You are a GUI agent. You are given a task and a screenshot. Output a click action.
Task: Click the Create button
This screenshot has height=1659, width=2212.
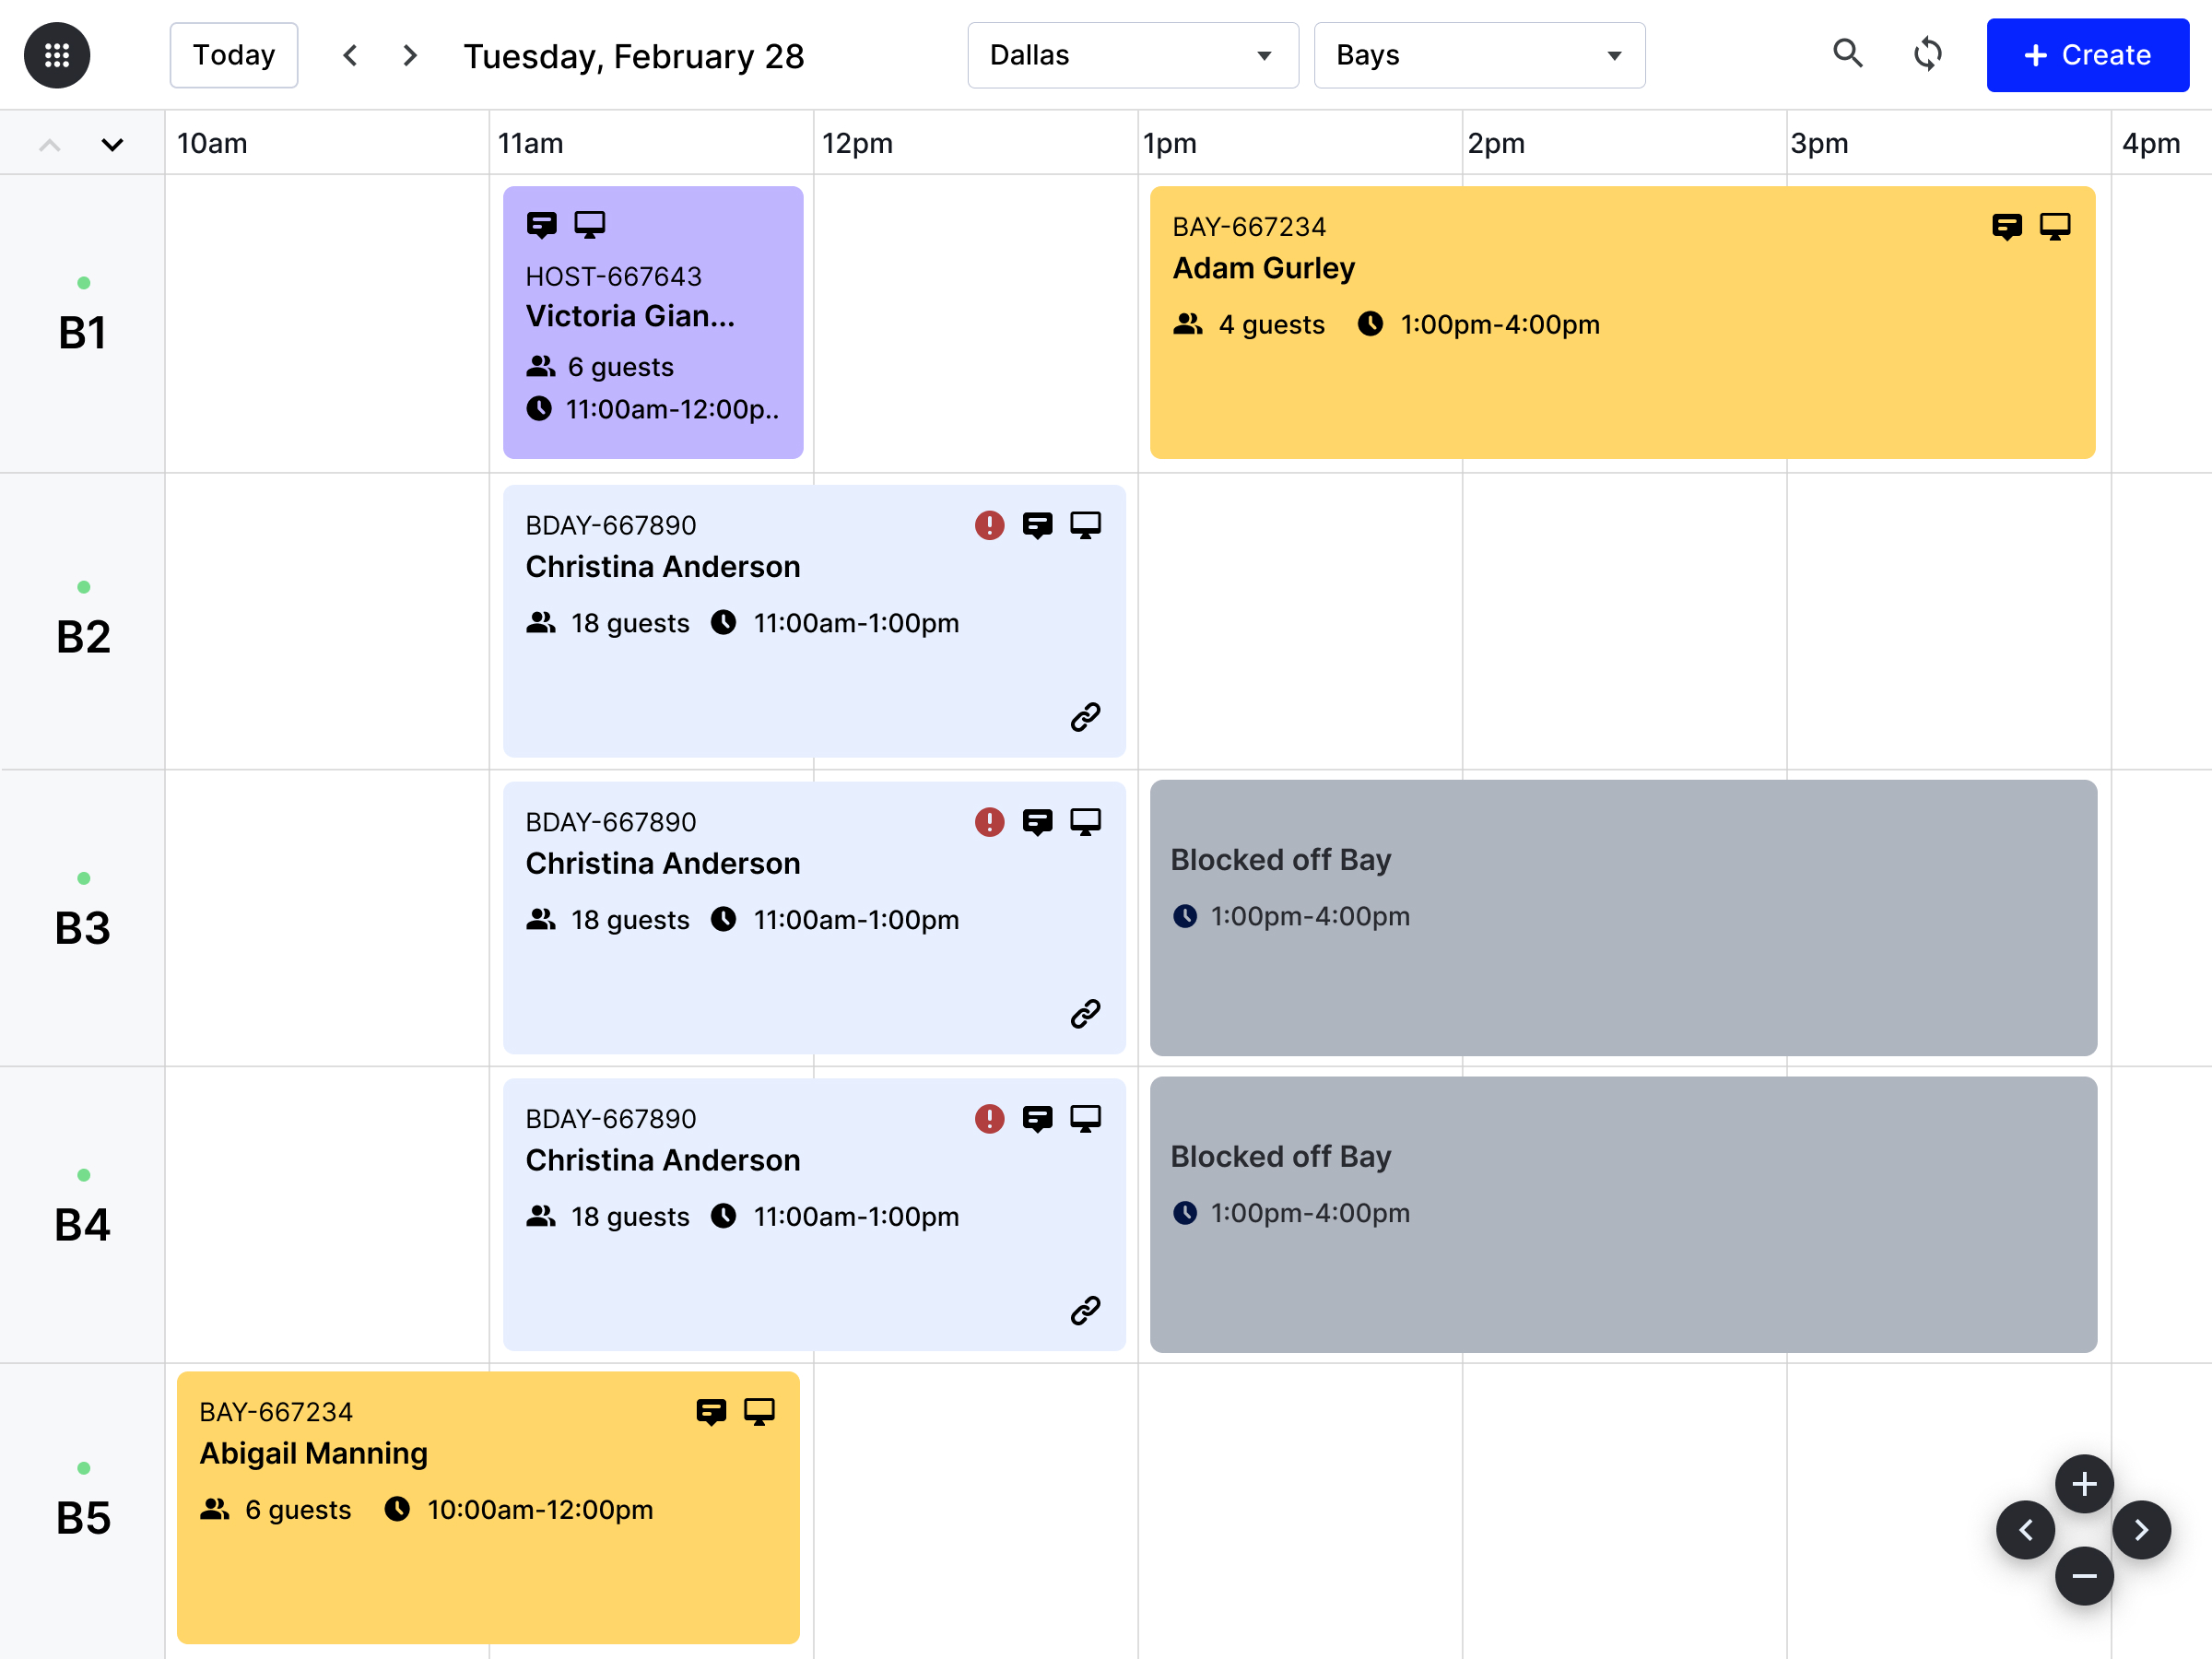(x=2088, y=55)
